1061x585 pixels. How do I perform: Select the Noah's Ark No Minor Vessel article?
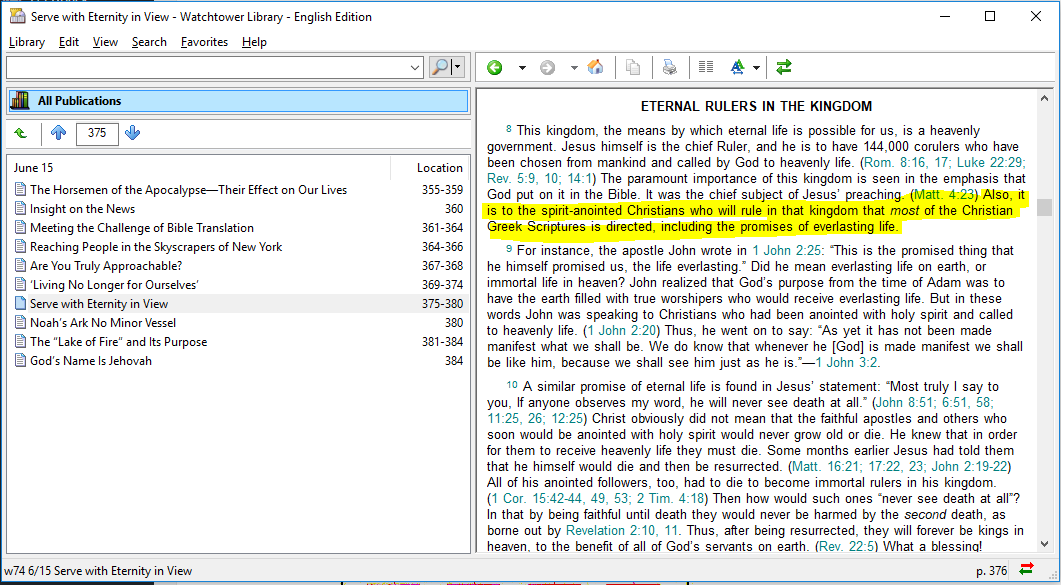103,323
